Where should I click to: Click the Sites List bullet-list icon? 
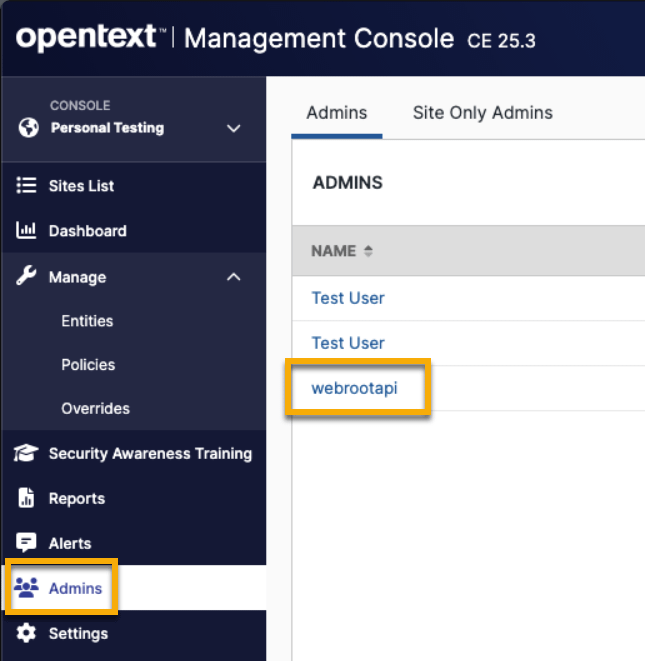pyautogui.click(x=27, y=186)
